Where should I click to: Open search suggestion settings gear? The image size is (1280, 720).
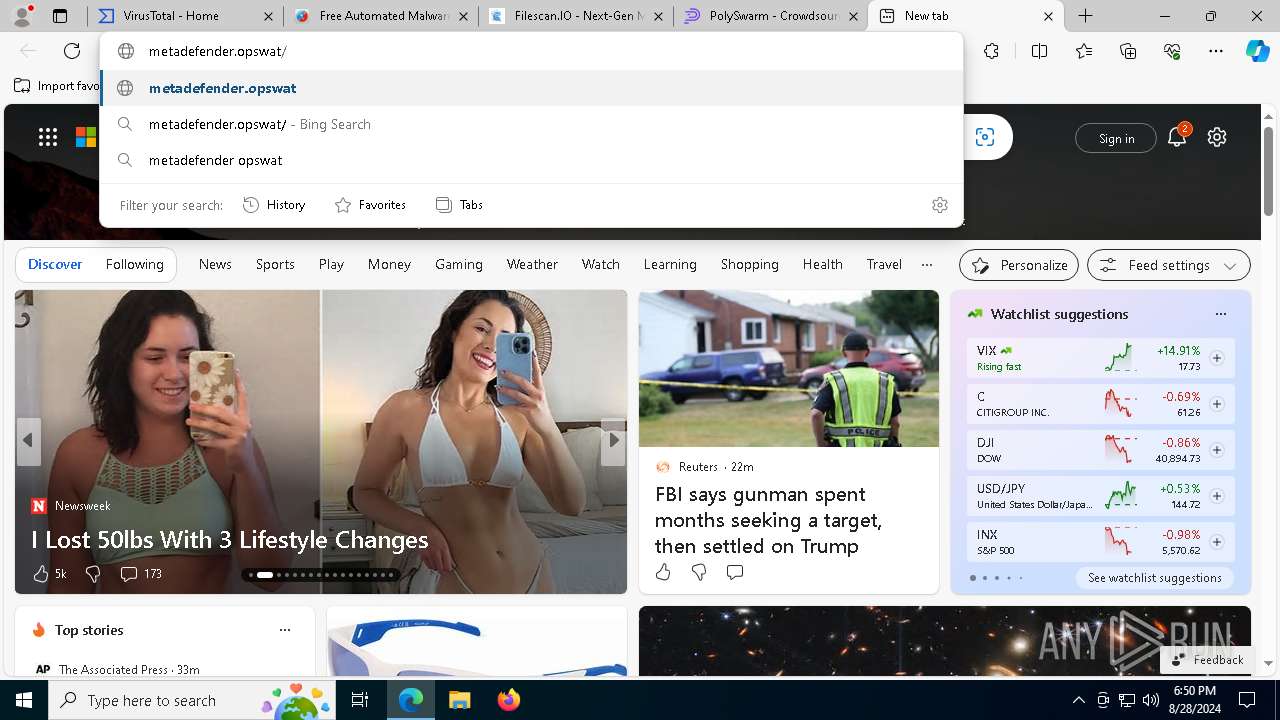point(940,205)
